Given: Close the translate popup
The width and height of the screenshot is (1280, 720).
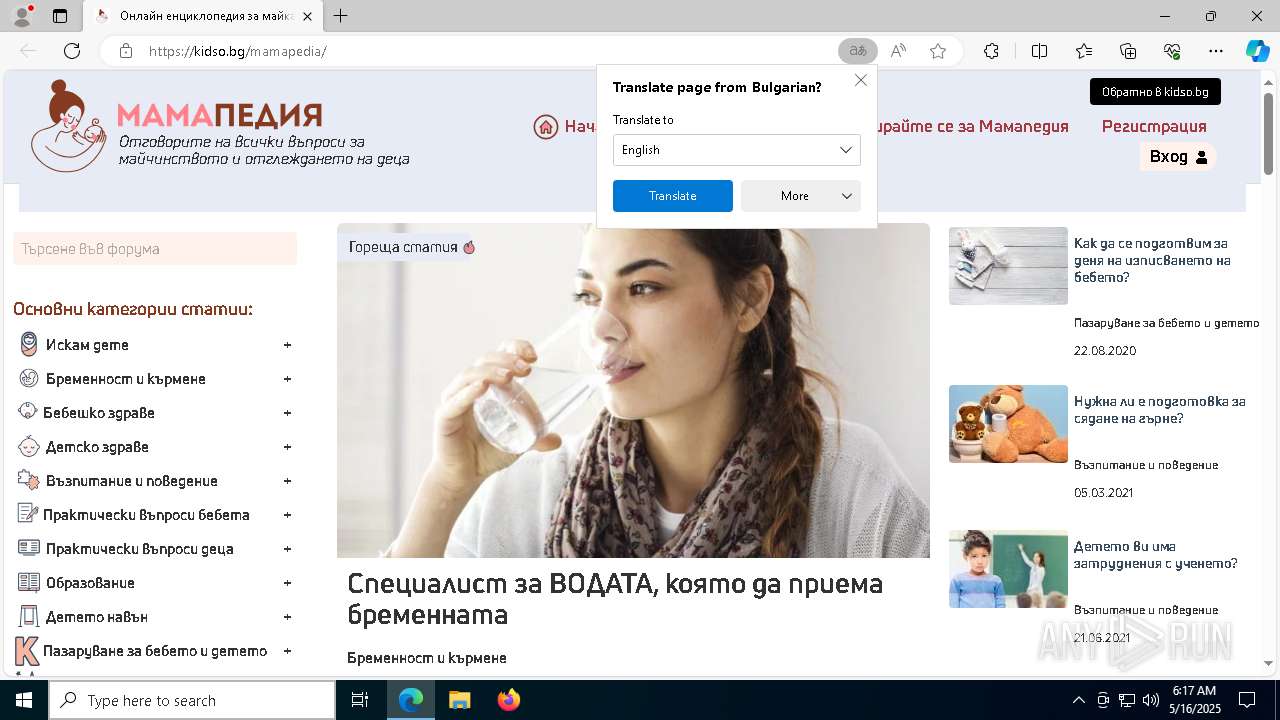Looking at the screenshot, I should 860,80.
